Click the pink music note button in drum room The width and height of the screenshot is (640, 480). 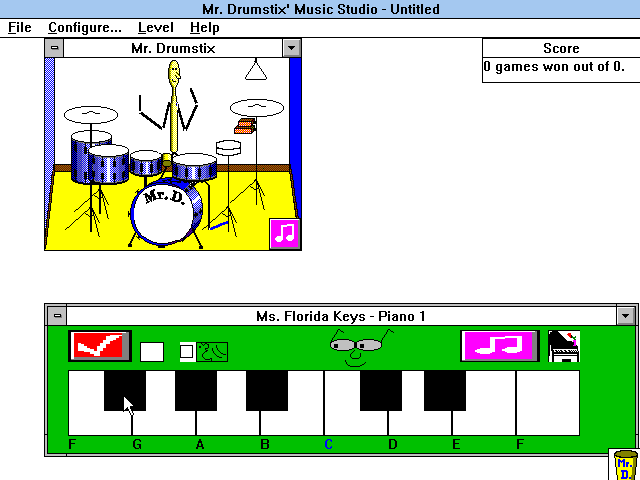[x=284, y=233]
